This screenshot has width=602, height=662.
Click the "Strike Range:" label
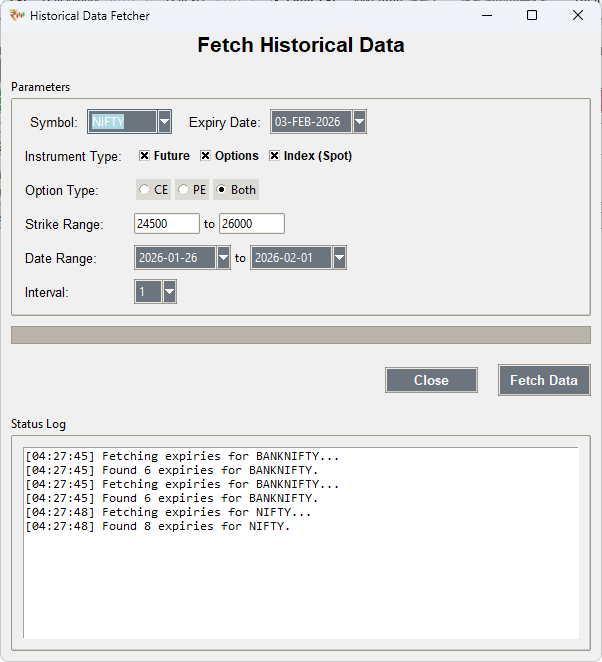pos(64,224)
